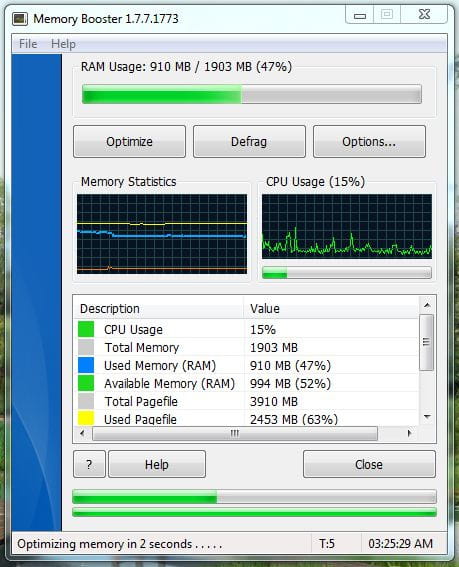The width and height of the screenshot is (459, 567).
Task: Click the blue Used Memory color square
Action: 86,365
